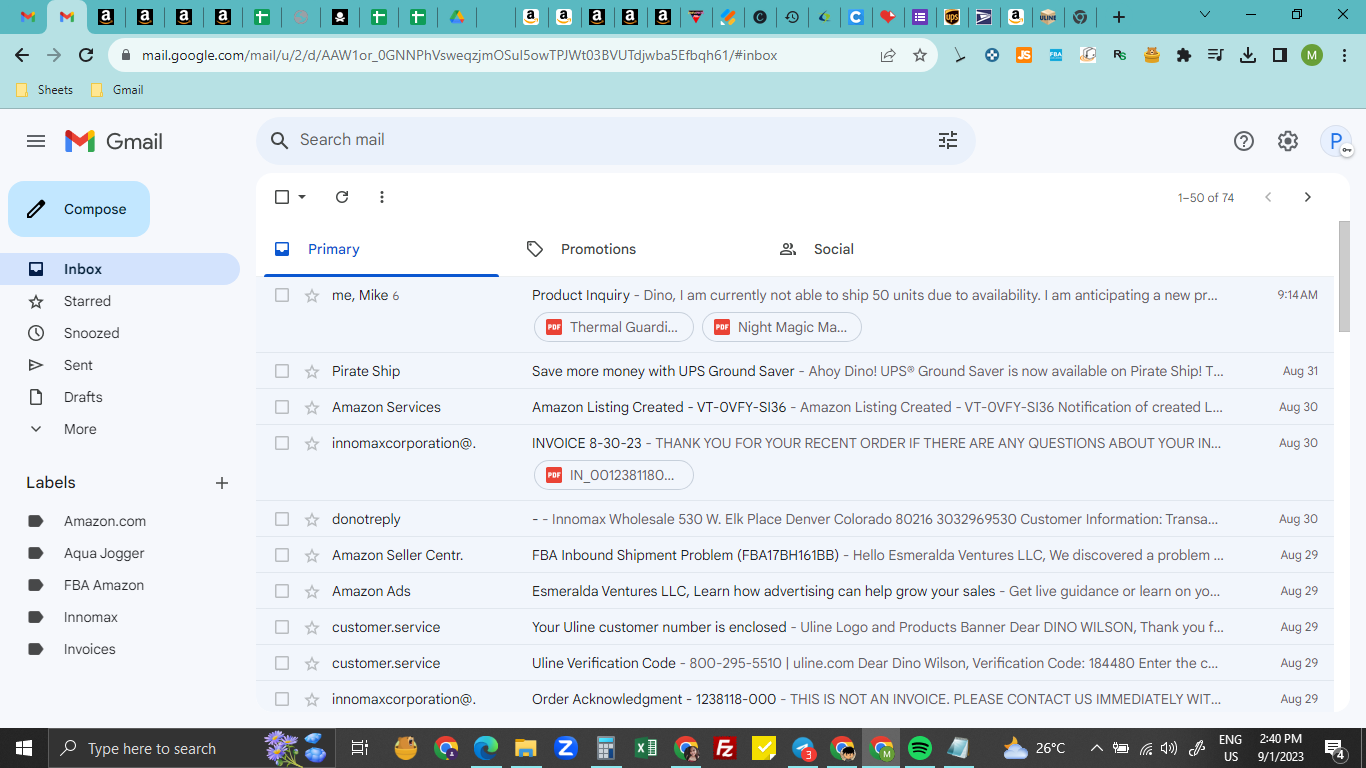Open the Aqua Jogger label

[104, 553]
